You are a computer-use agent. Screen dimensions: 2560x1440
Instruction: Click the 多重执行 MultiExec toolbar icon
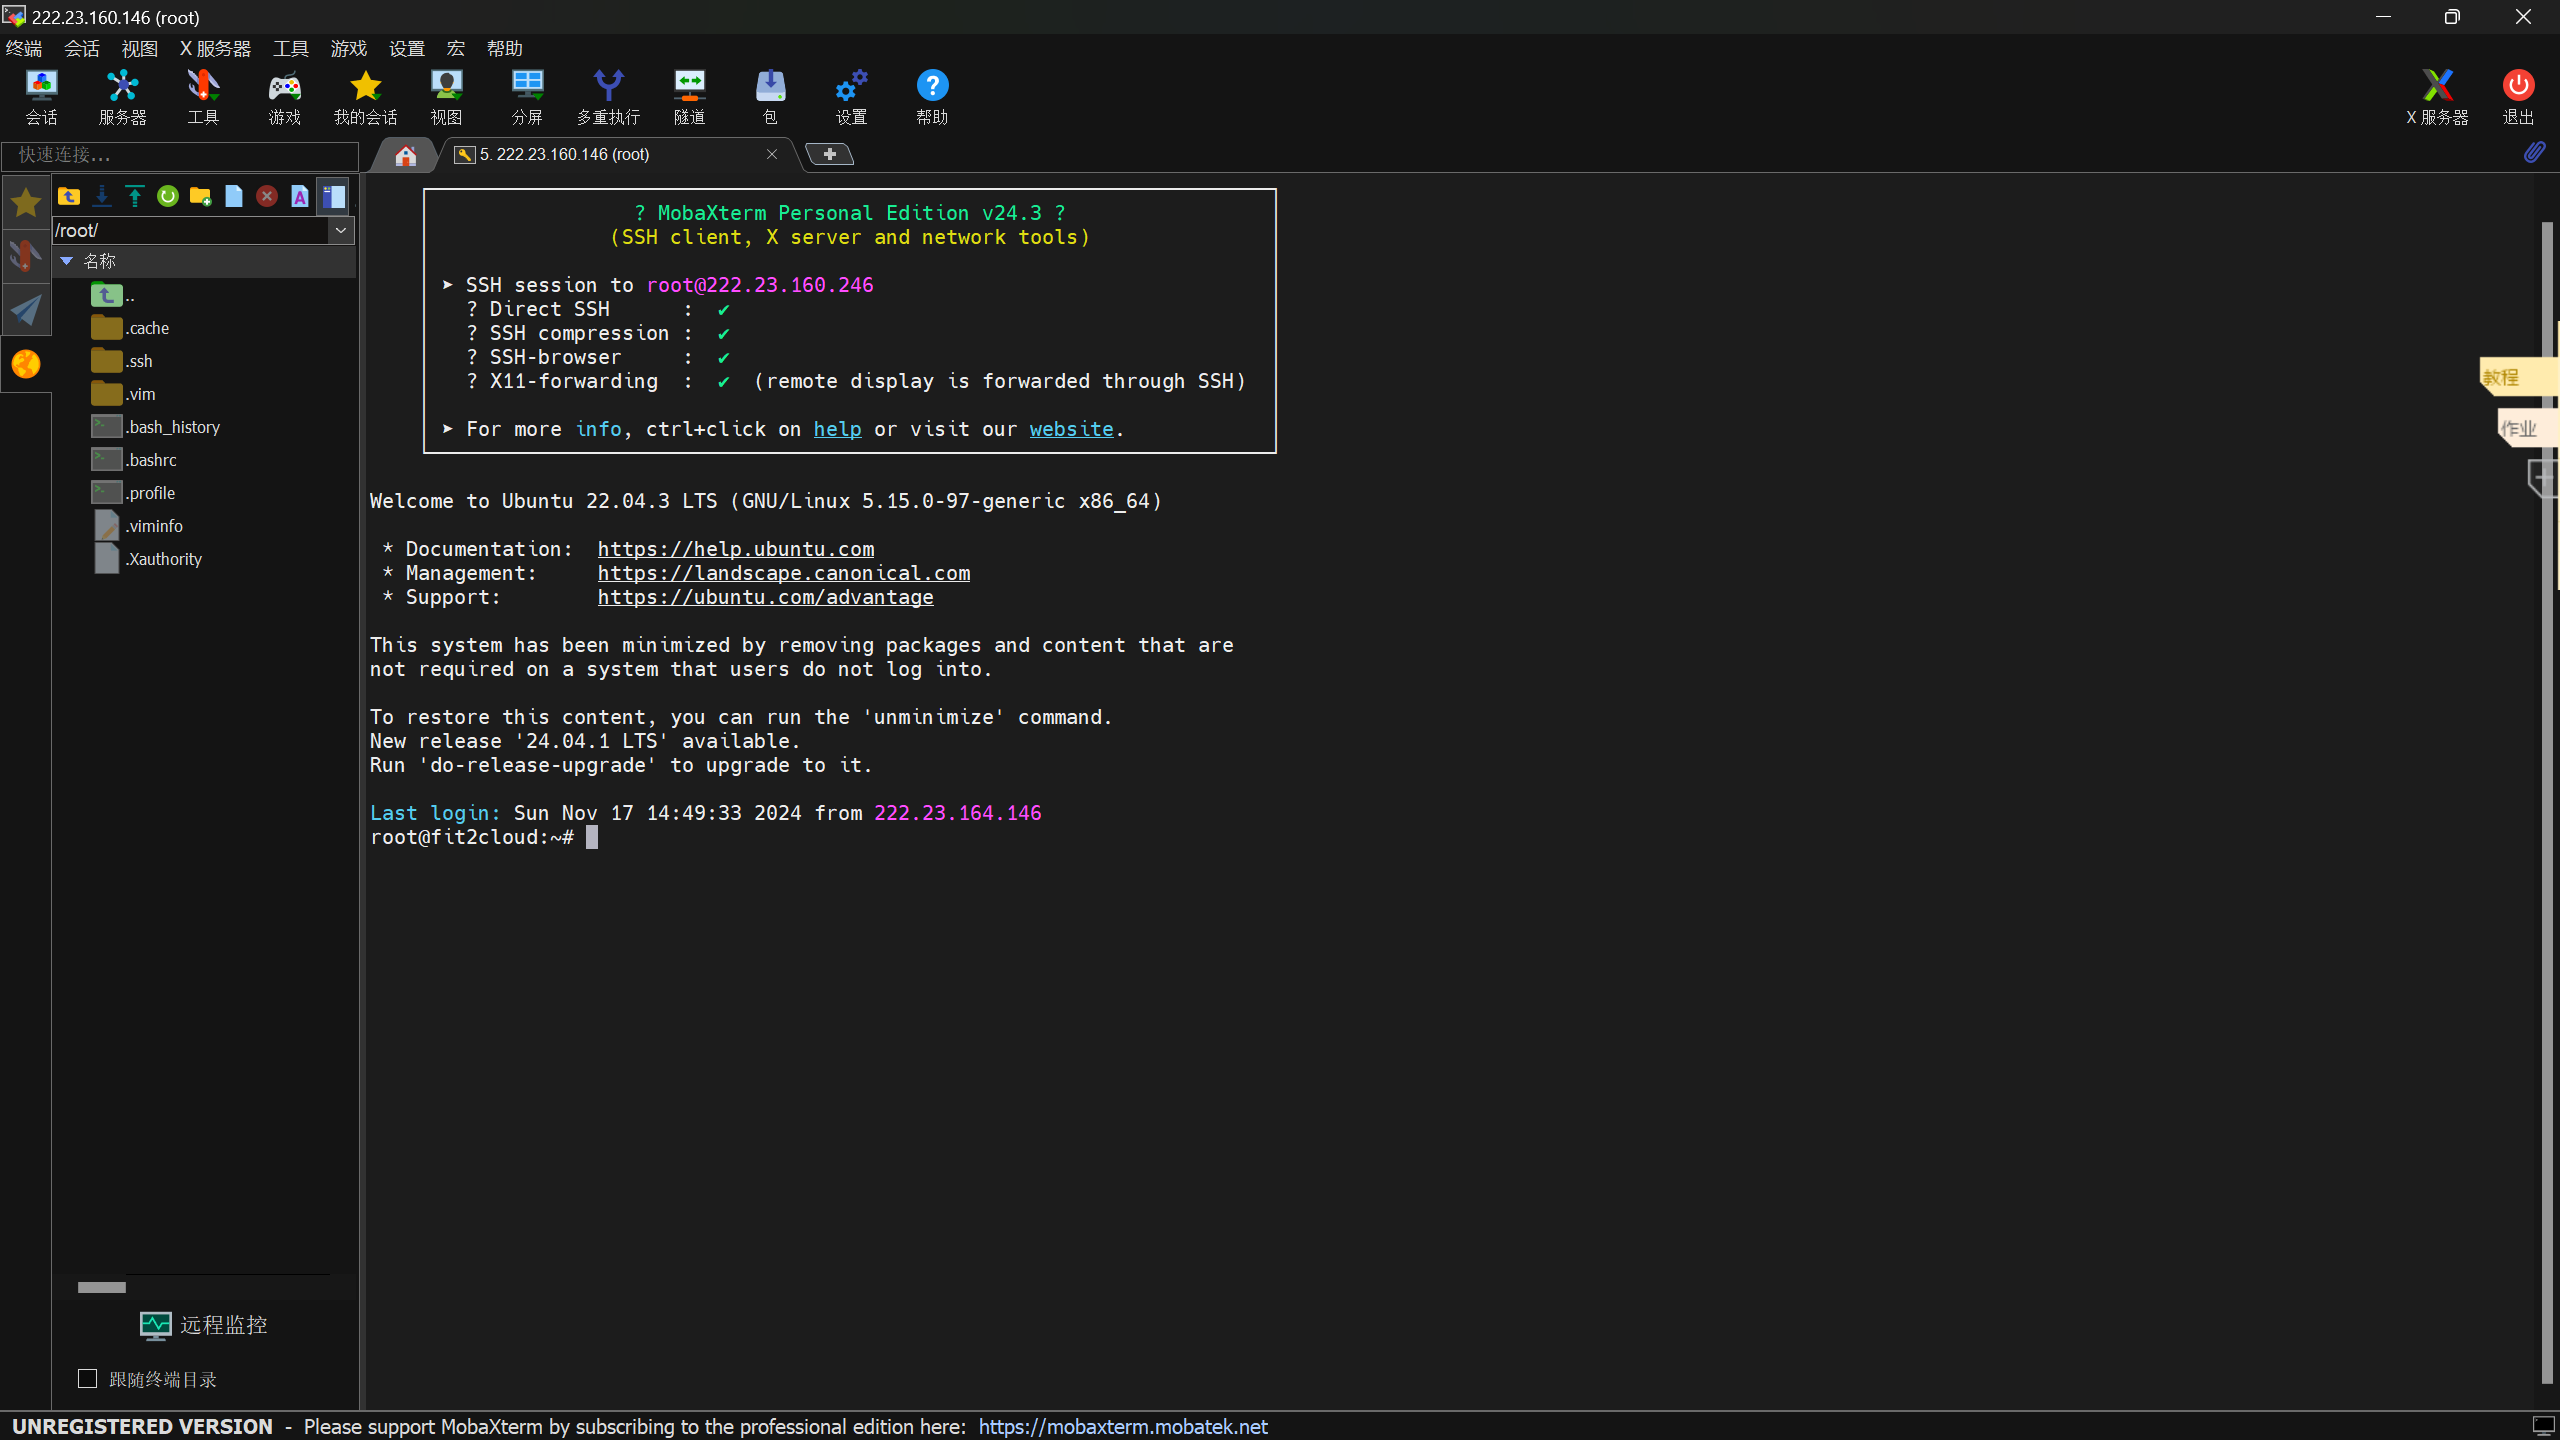[x=608, y=97]
